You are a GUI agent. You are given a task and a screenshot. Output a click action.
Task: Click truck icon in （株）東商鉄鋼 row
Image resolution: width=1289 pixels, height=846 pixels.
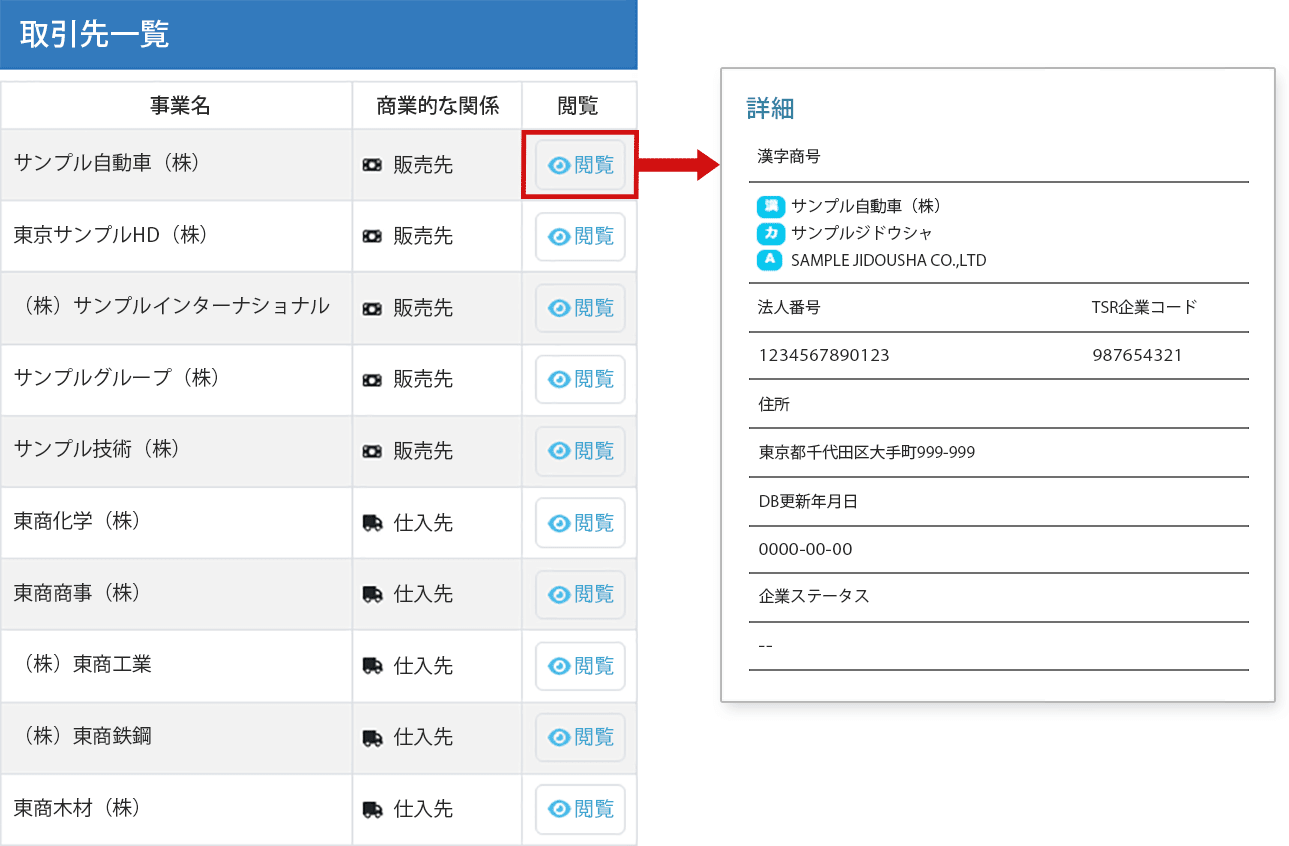tap(372, 738)
